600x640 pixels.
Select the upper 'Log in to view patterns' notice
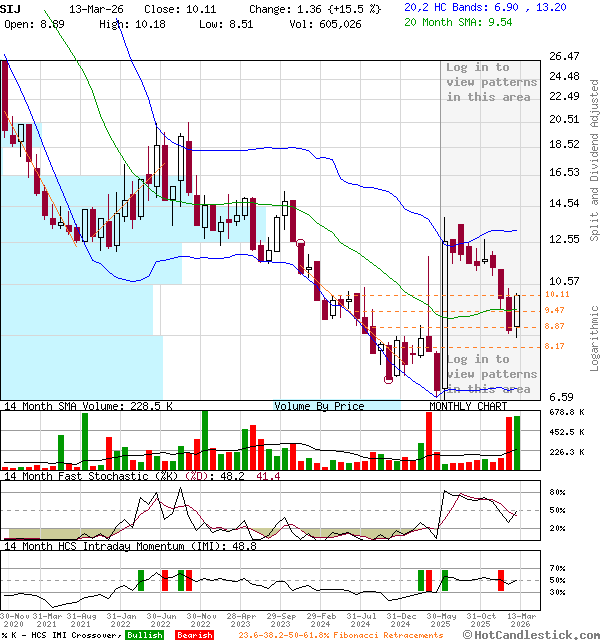491,82
